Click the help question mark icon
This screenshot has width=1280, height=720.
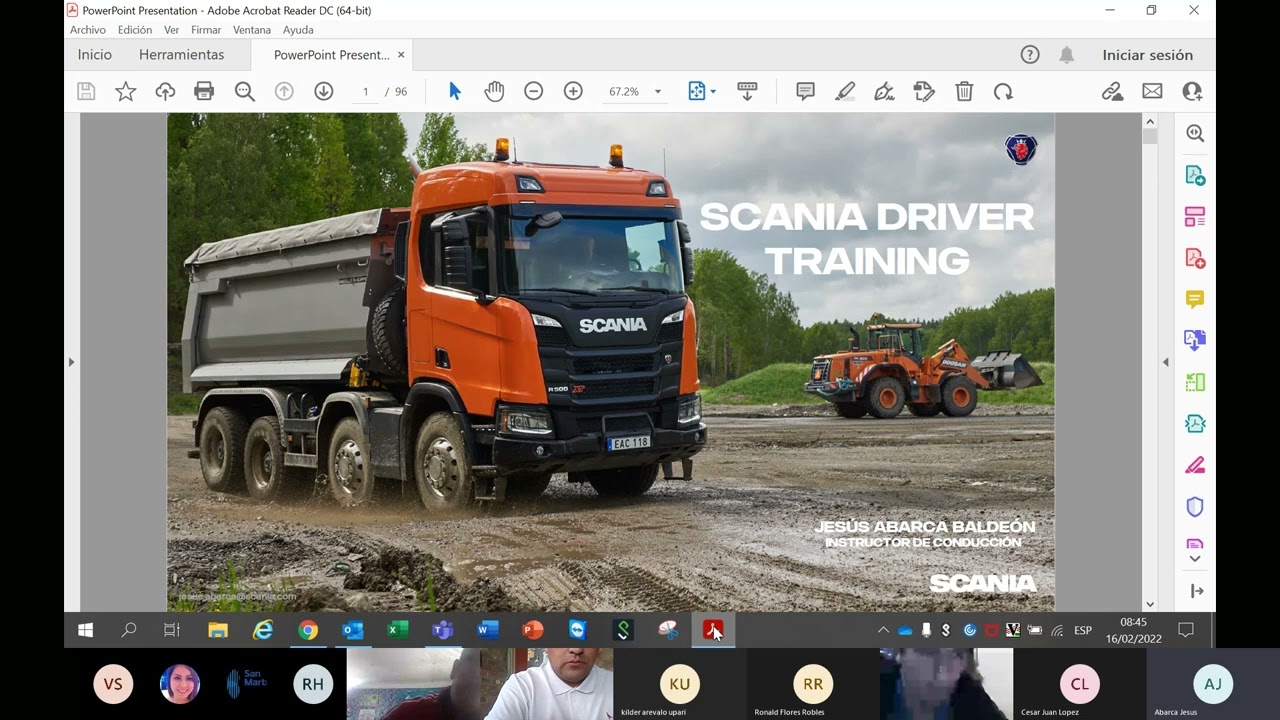click(x=1030, y=55)
